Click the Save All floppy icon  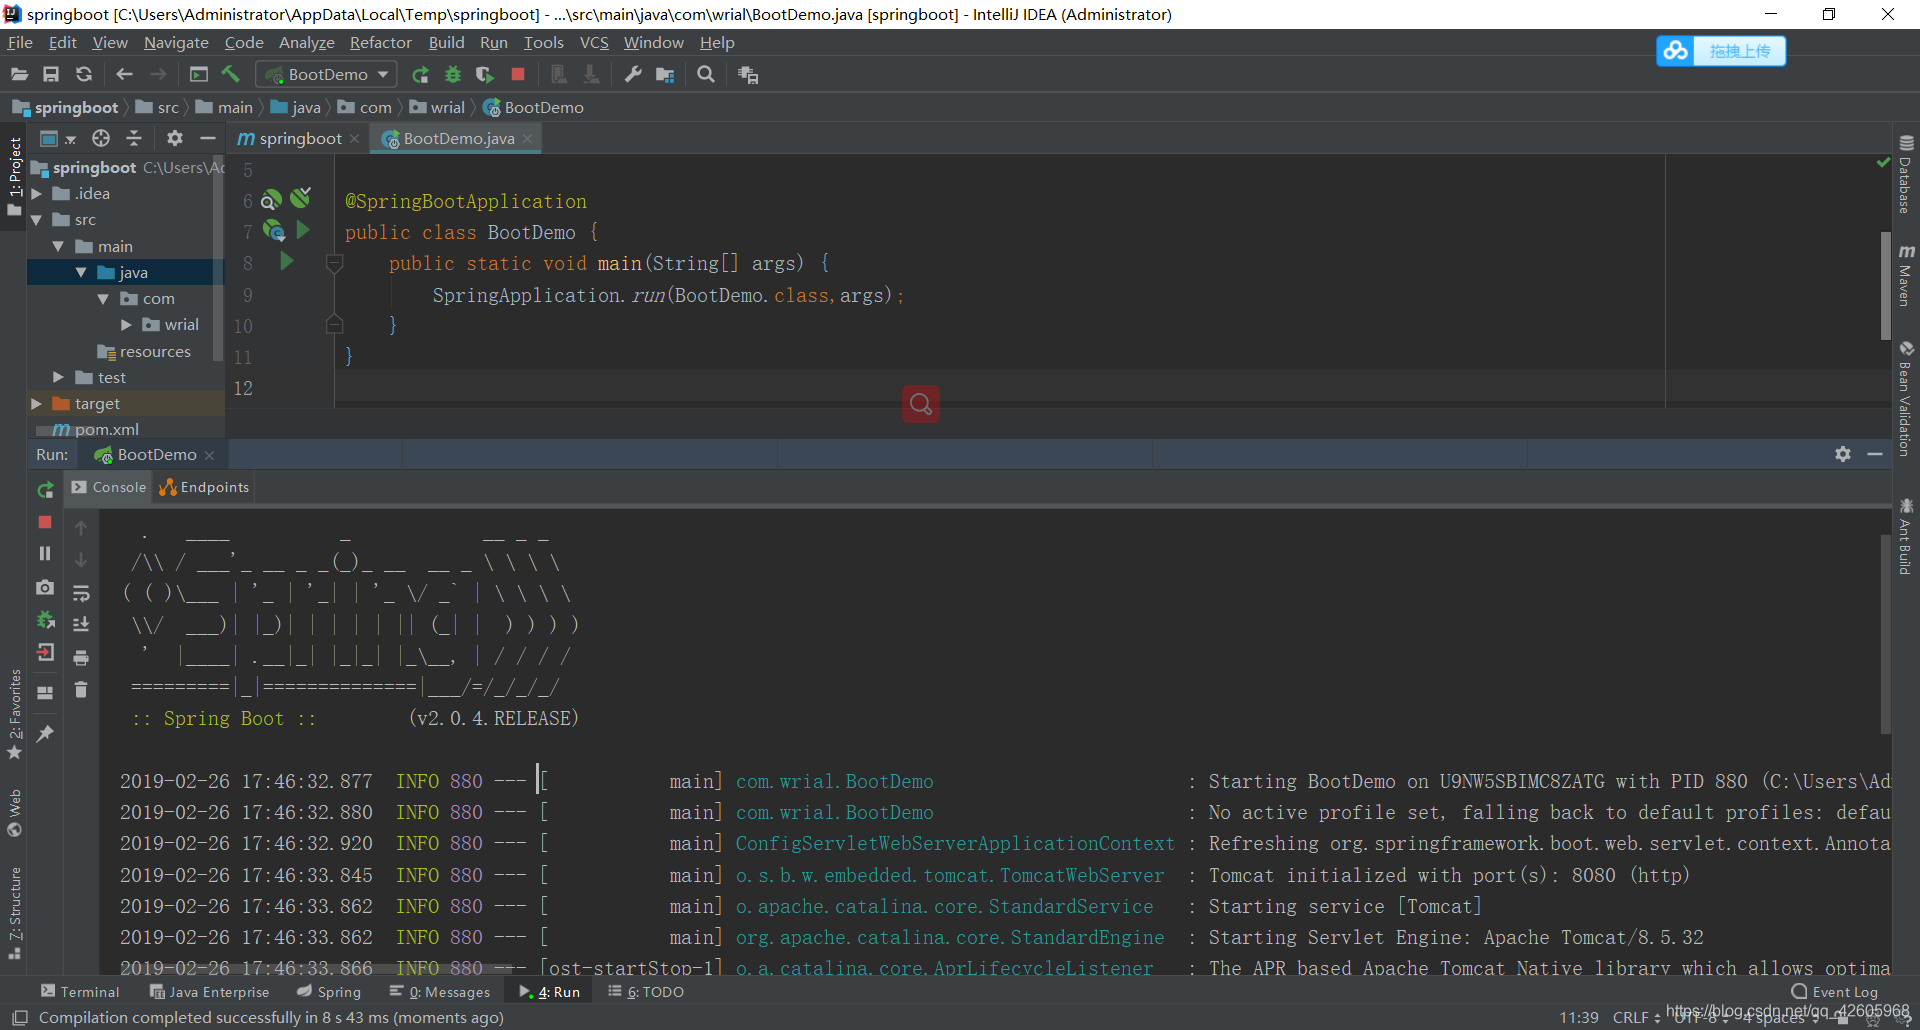[51, 75]
